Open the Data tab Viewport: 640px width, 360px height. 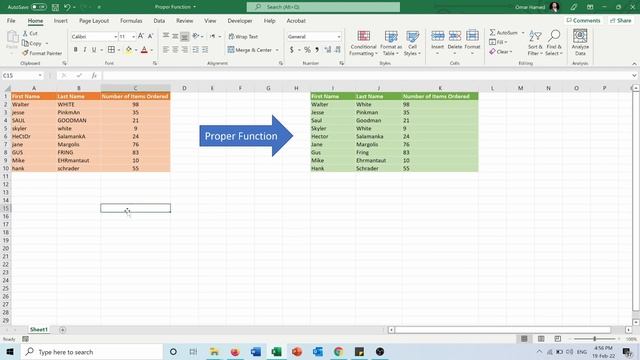tap(159, 20)
